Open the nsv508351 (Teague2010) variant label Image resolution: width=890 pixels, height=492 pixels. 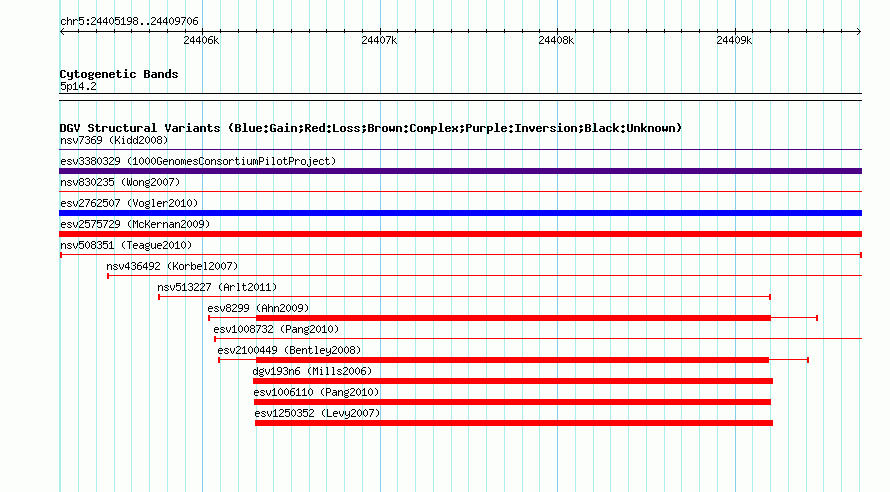[x=126, y=246]
